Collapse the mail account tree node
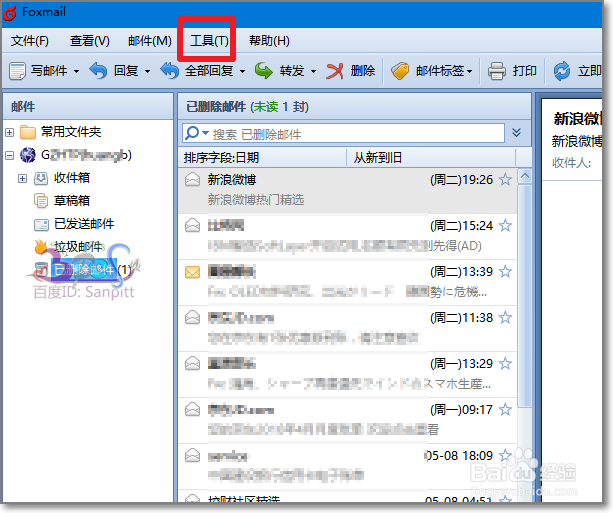The width and height of the screenshot is (613, 513). tap(10, 156)
